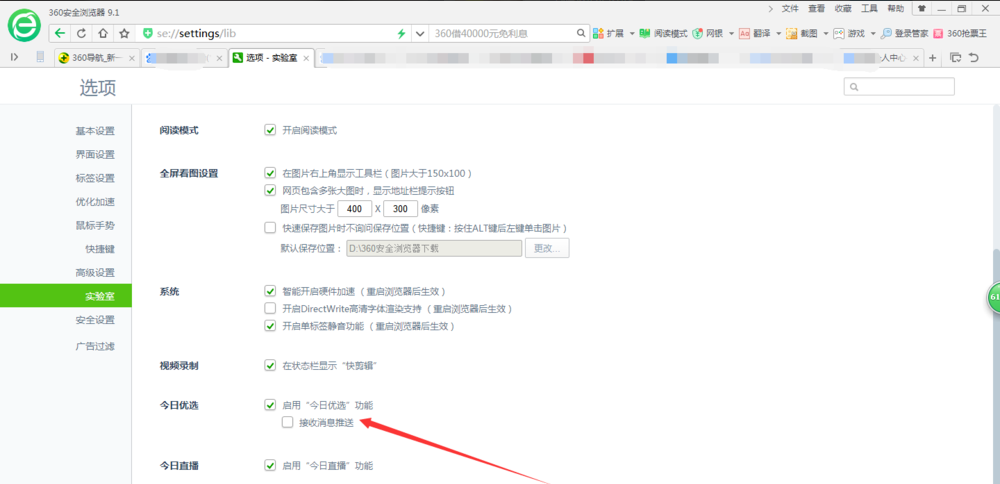Open 广告过滤 in sidebar
Image resolution: width=1000 pixels, height=484 pixels.
[95, 346]
